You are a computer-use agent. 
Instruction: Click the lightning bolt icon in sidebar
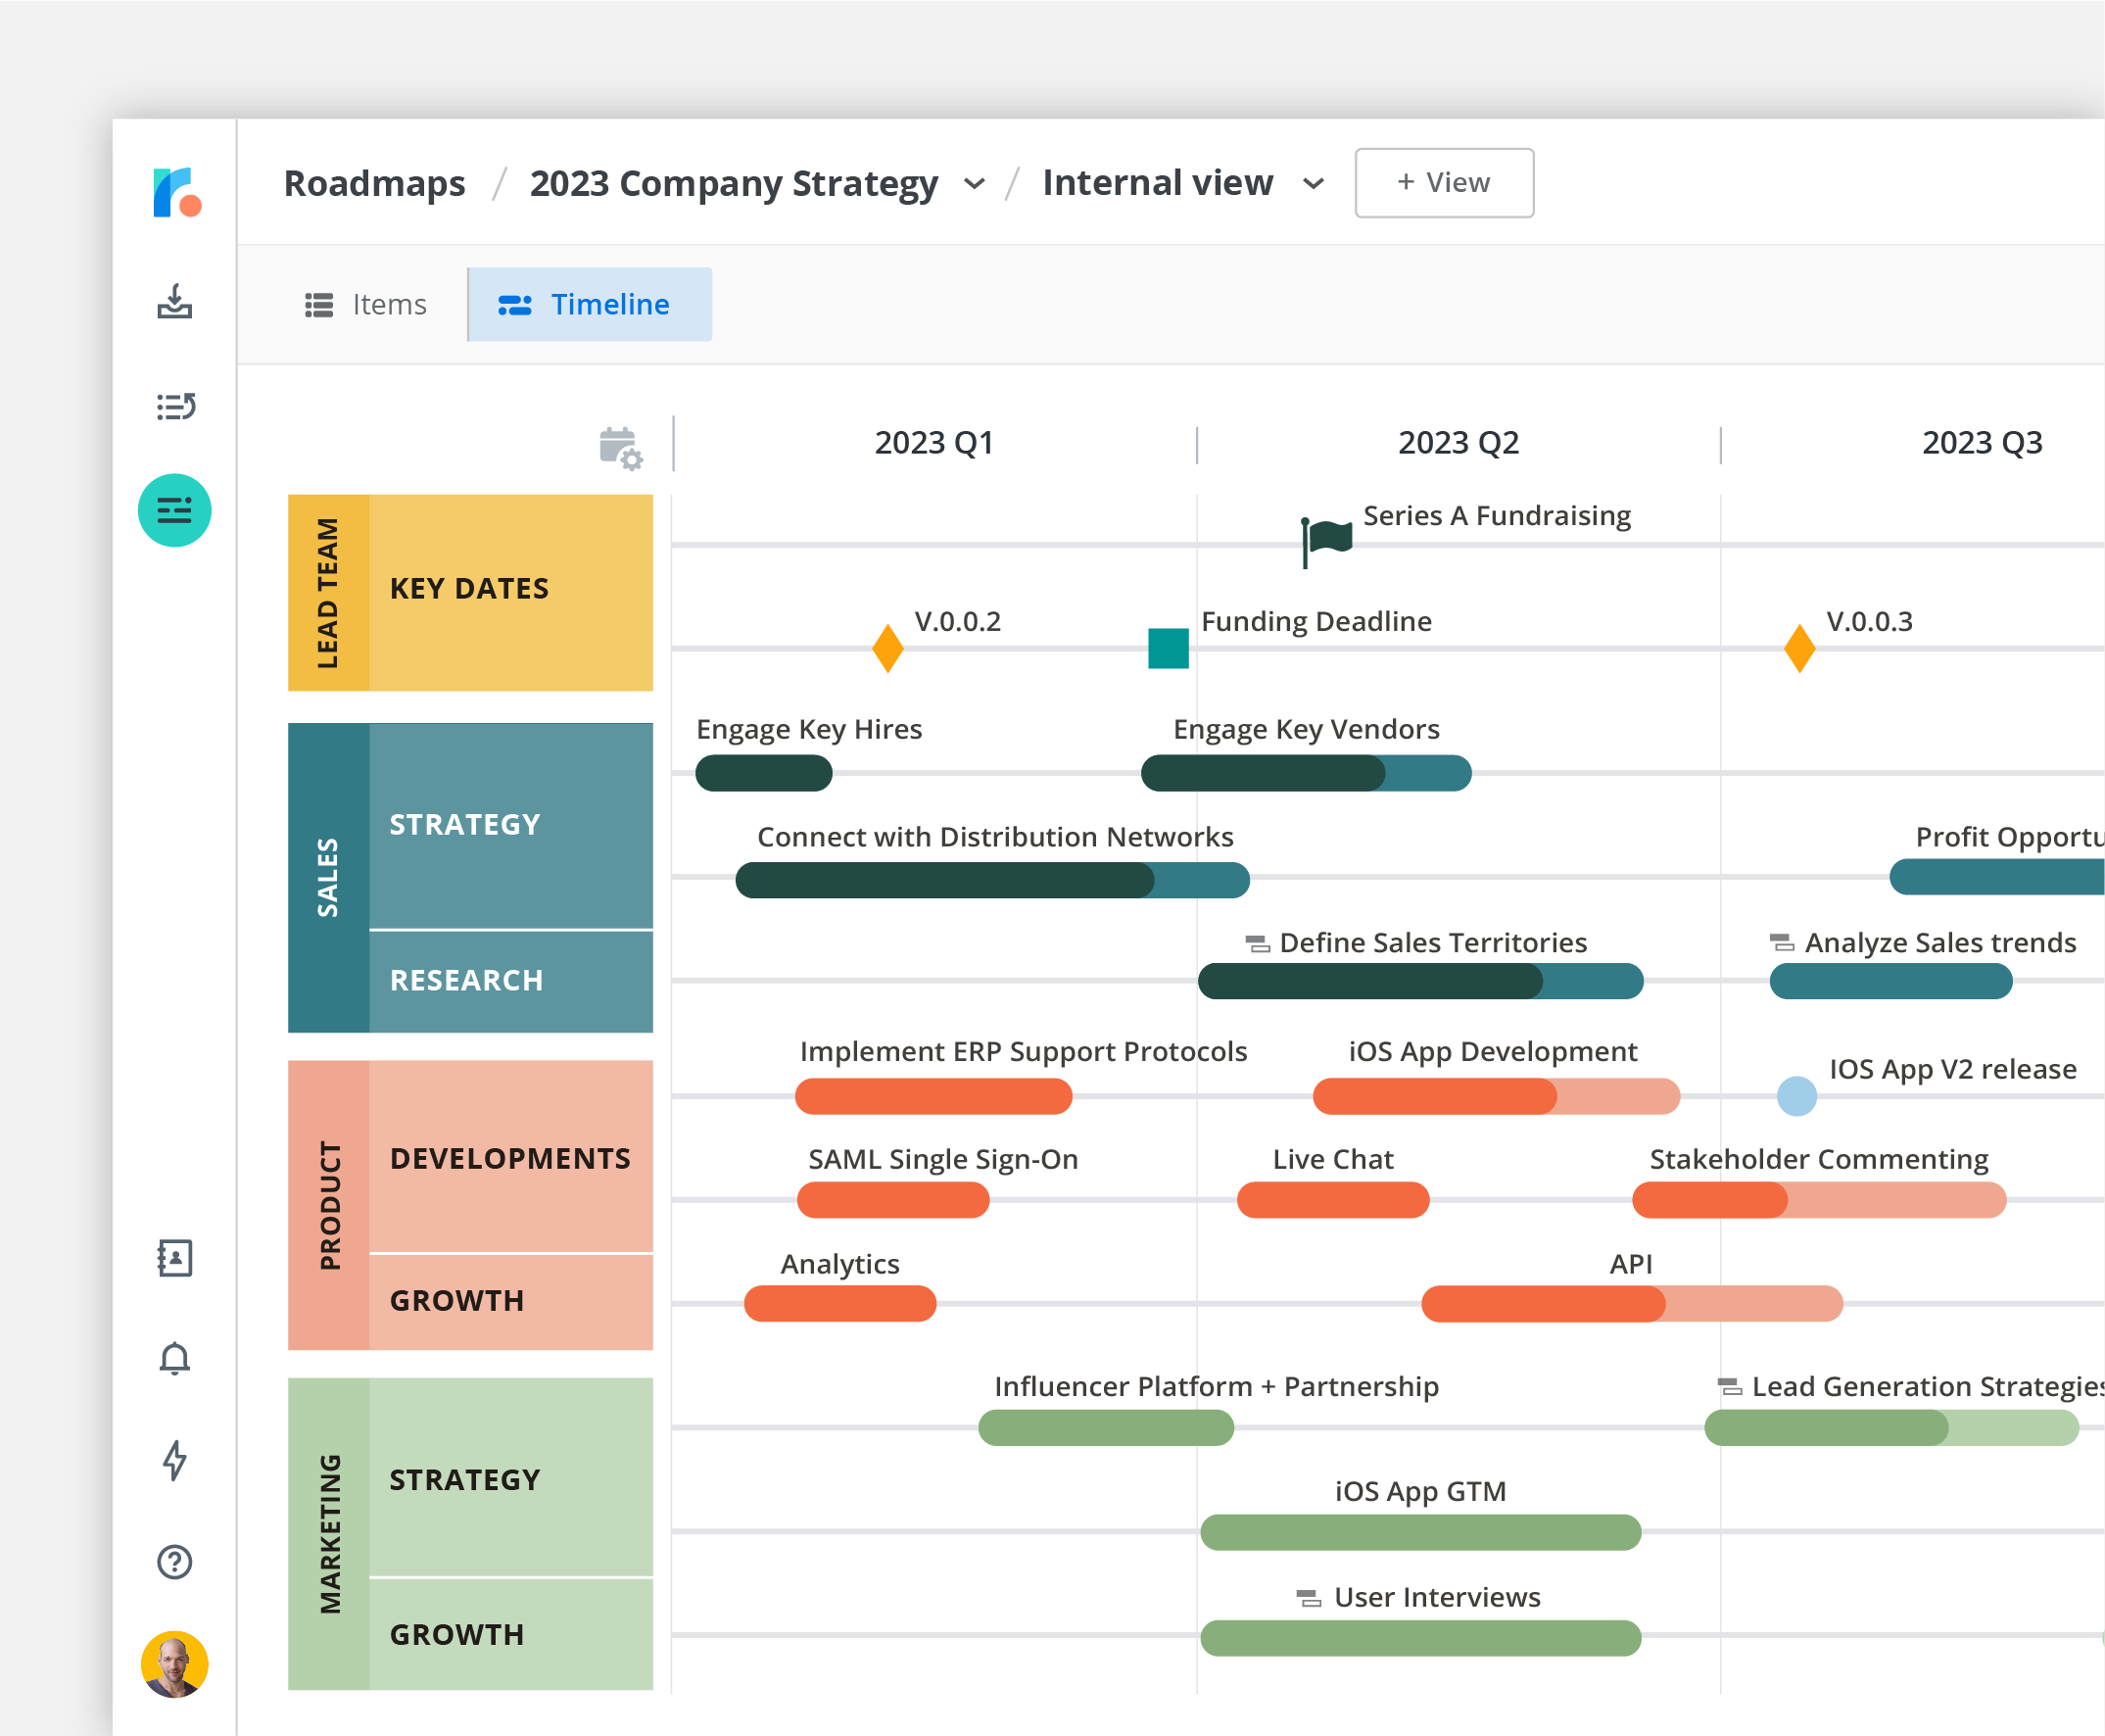click(173, 1456)
